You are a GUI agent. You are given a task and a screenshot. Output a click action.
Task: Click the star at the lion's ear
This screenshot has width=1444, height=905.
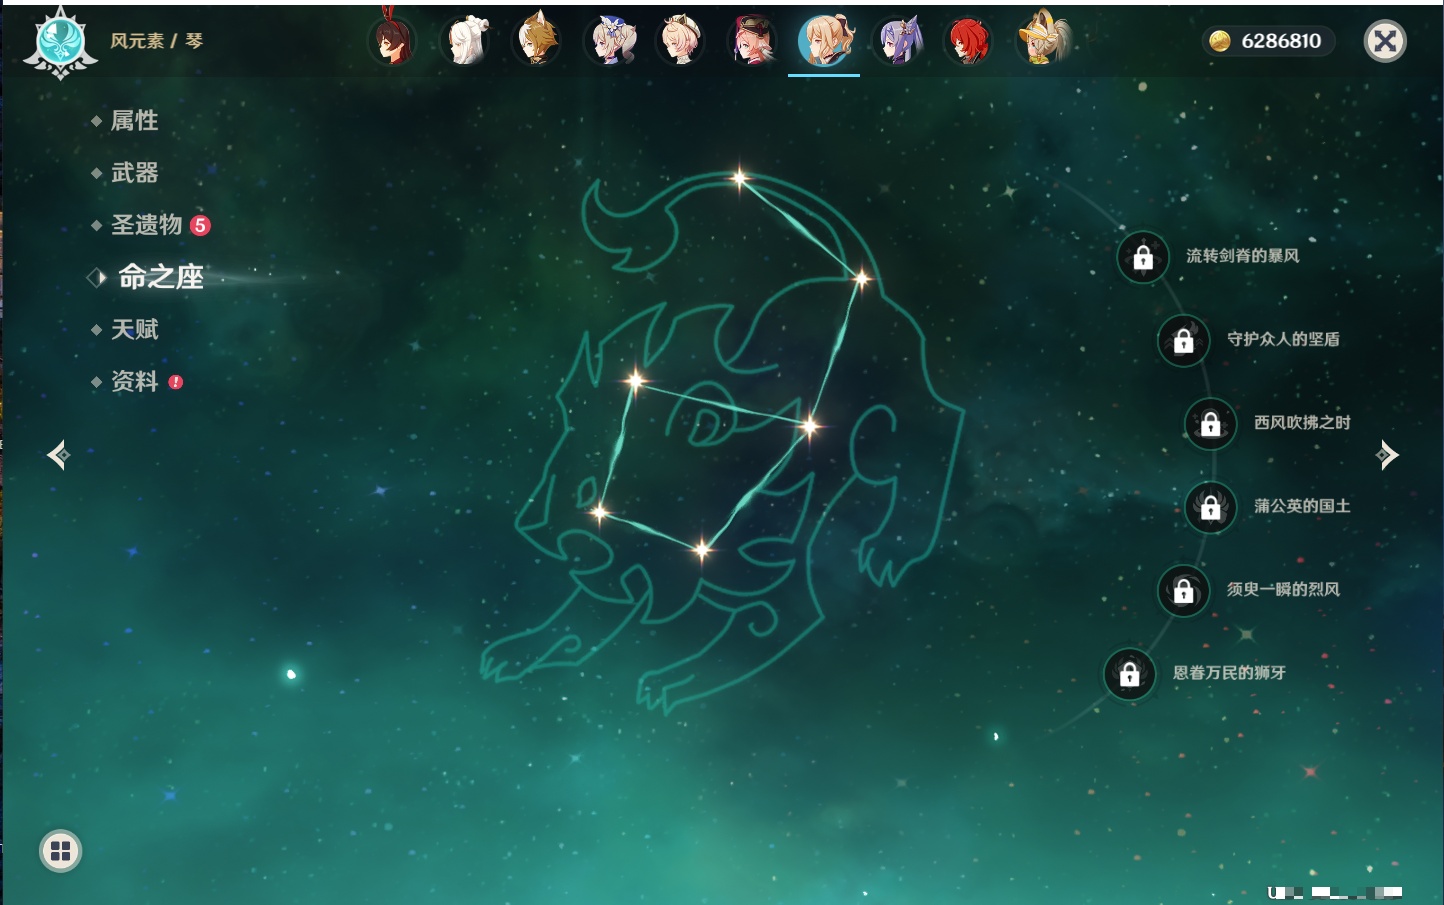coord(635,380)
